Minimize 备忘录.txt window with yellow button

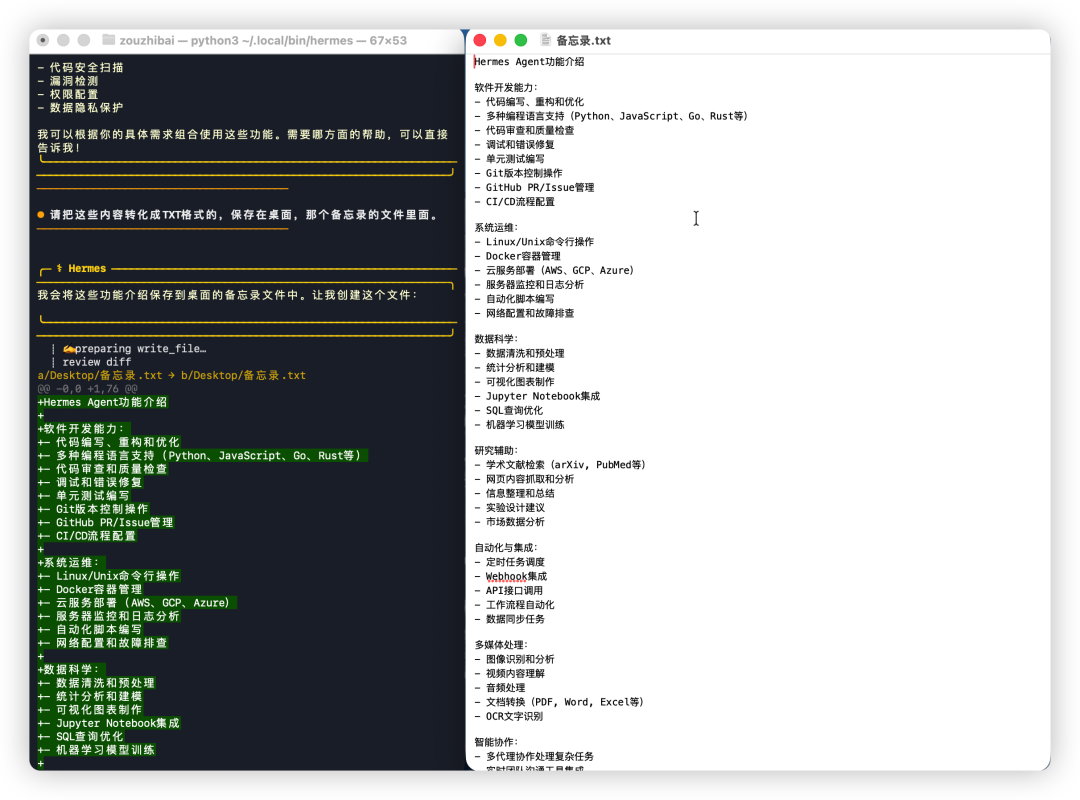point(500,40)
